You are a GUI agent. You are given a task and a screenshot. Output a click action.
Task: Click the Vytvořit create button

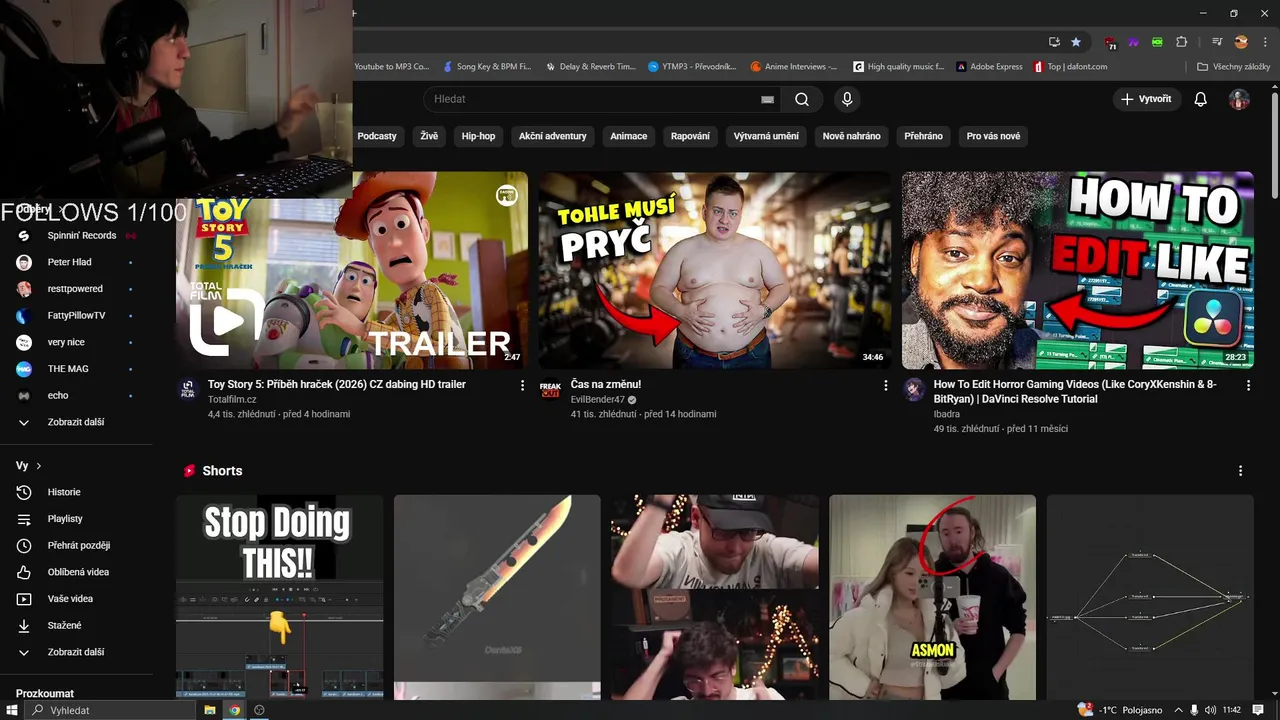point(1147,99)
